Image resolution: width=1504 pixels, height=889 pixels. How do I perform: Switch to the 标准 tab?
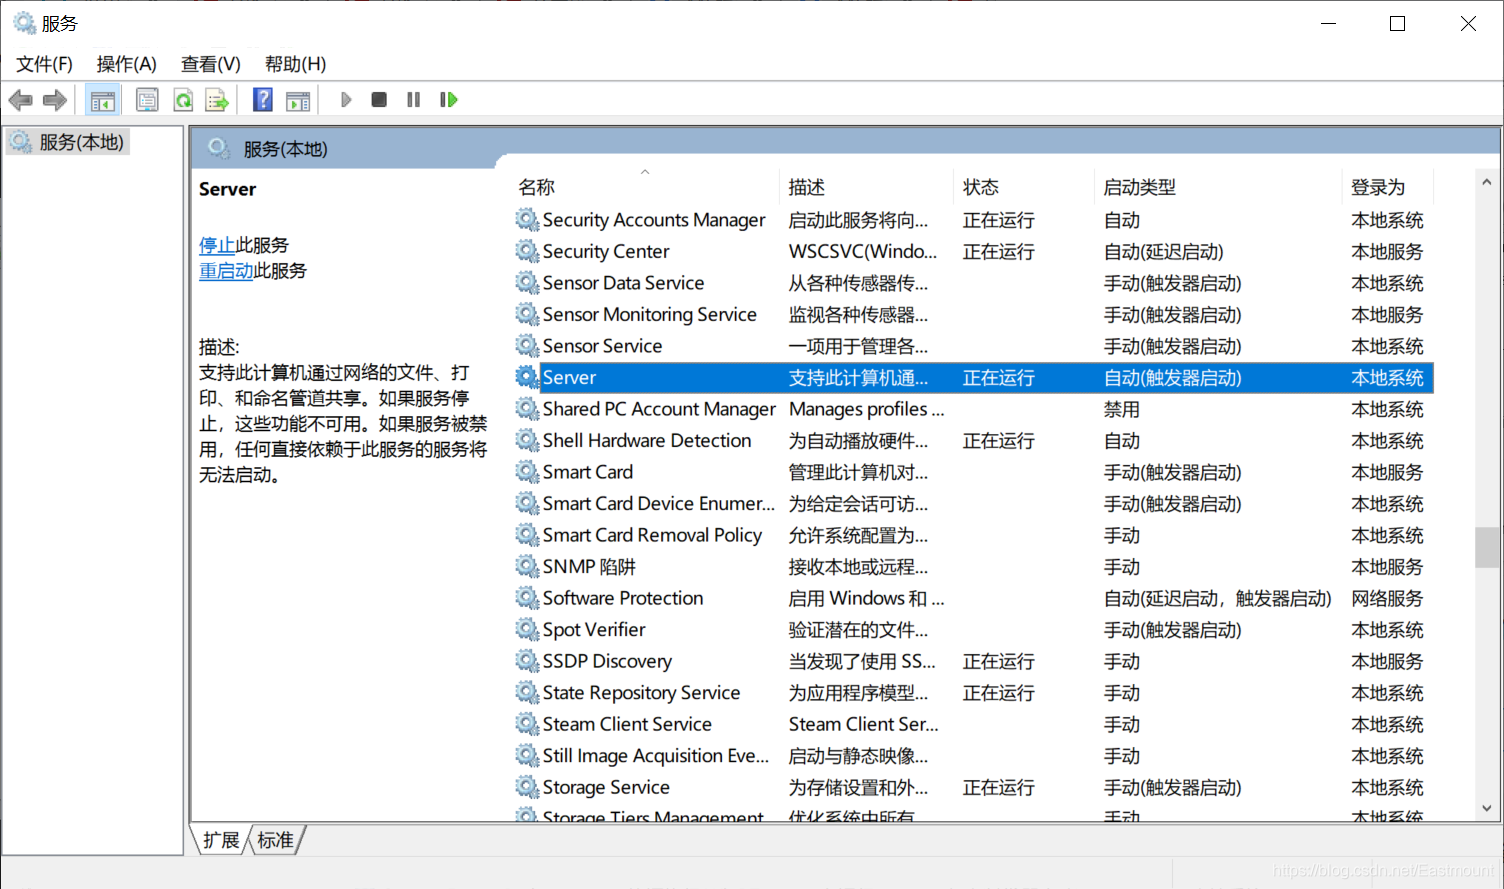(x=275, y=840)
